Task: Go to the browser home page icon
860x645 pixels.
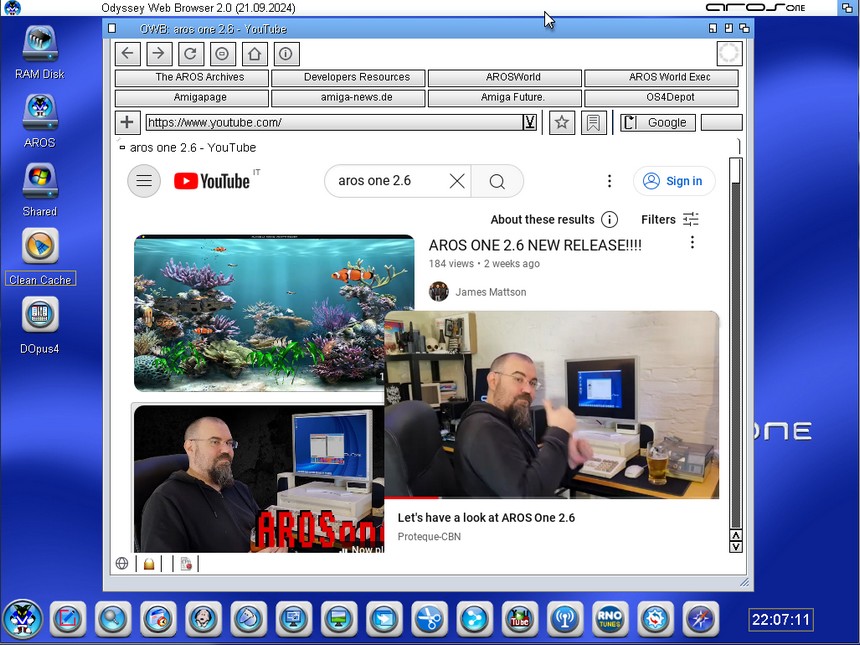Action: pos(254,54)
